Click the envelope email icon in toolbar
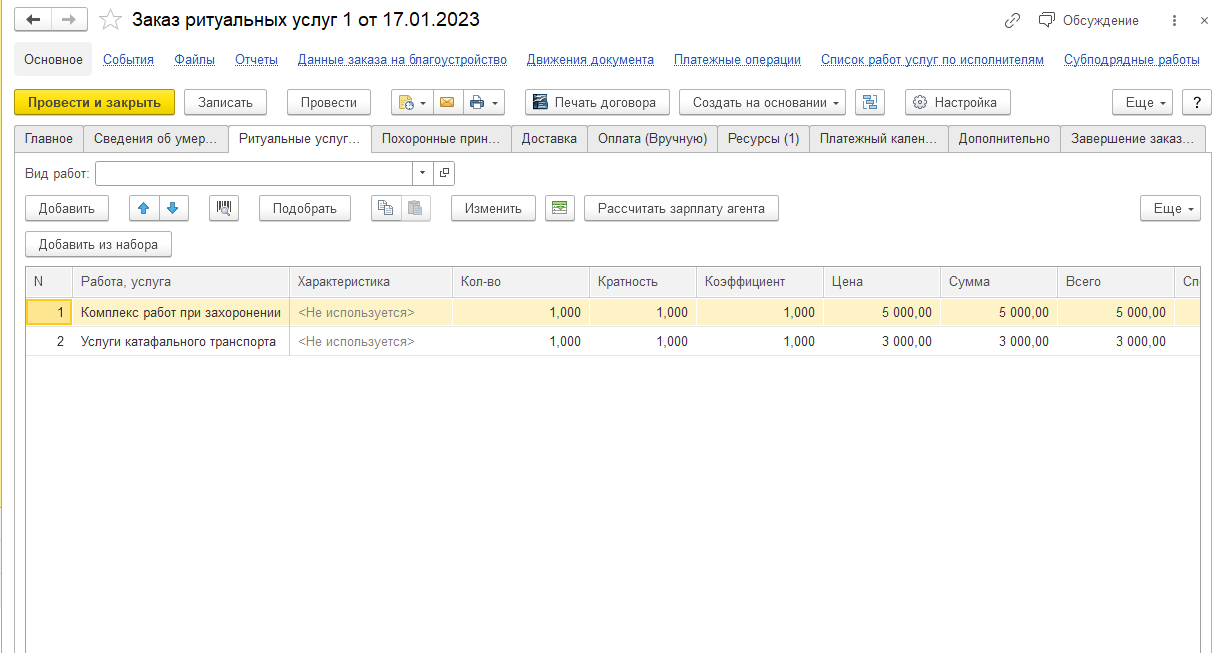This screenshot has height=653, width=1214. [x=446, y=102]
